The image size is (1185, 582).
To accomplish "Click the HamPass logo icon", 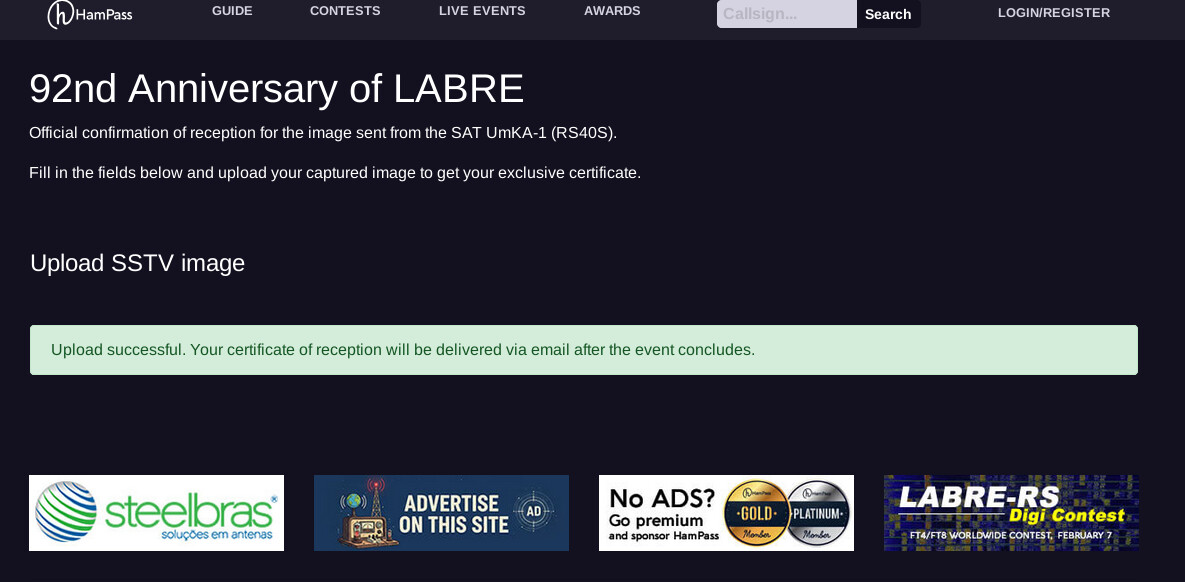I will click(61, 14).
